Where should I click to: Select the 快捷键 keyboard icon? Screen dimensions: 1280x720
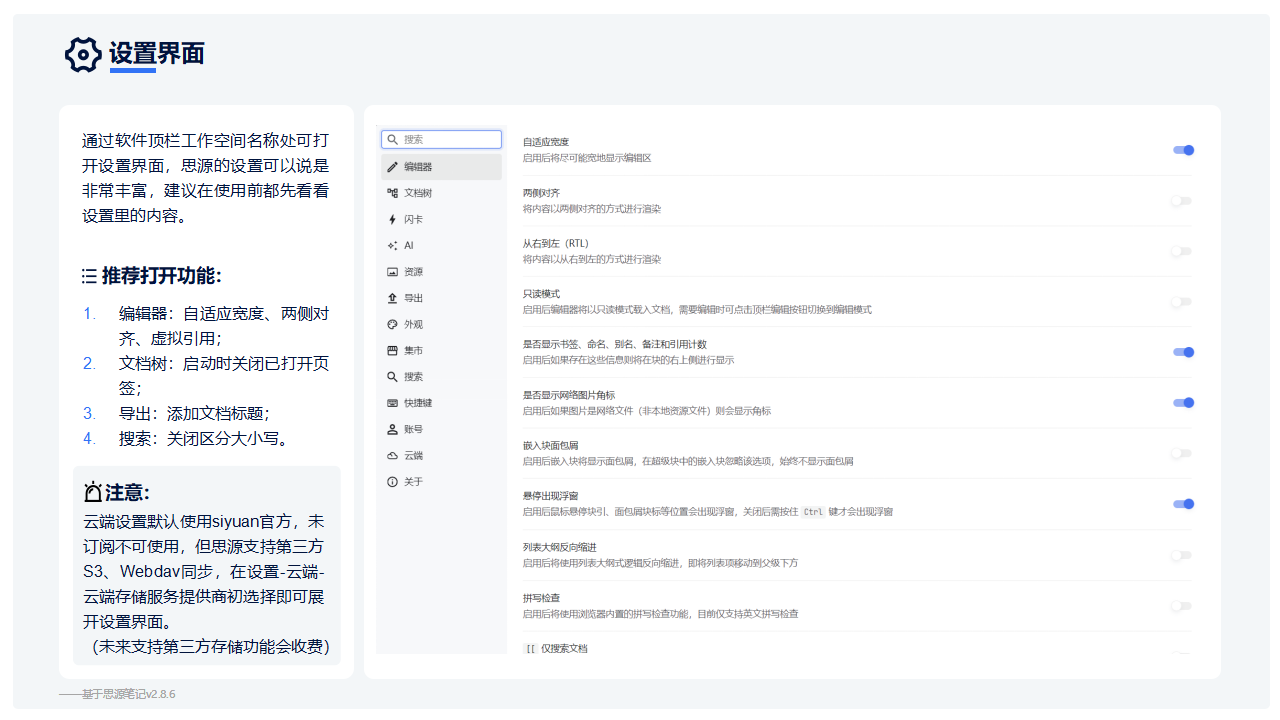[391, 401]
